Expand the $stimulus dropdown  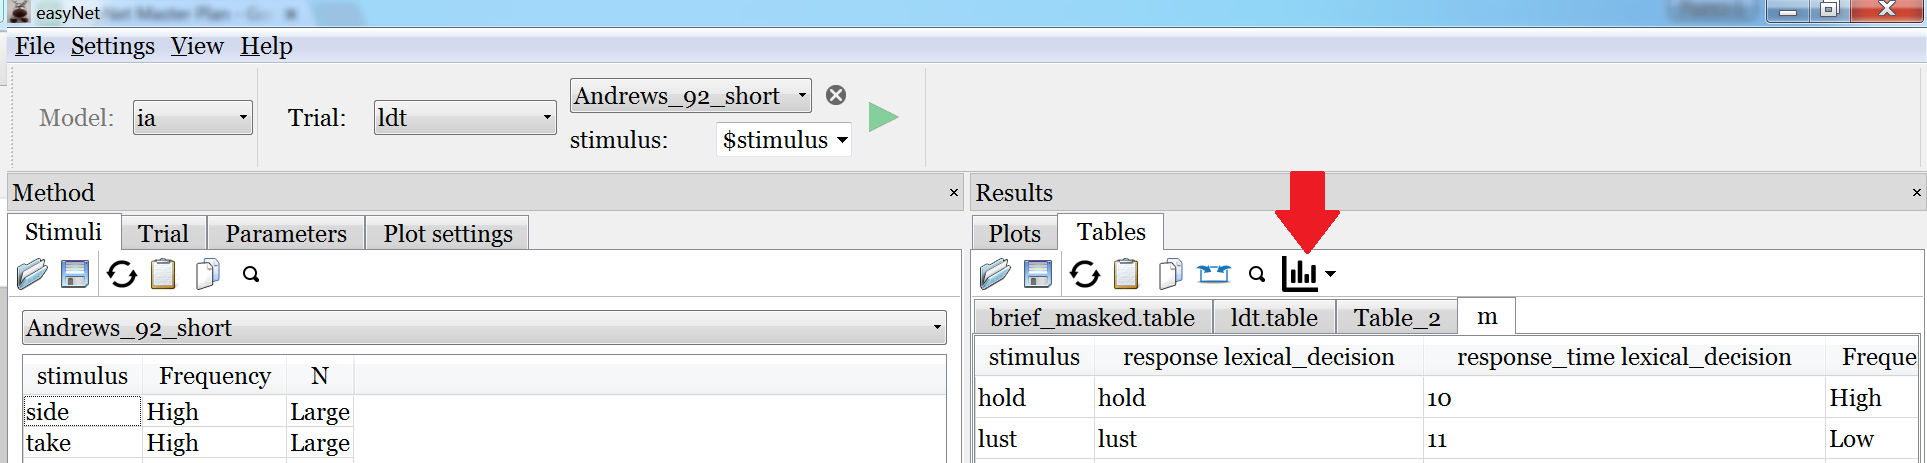(785, 140)
